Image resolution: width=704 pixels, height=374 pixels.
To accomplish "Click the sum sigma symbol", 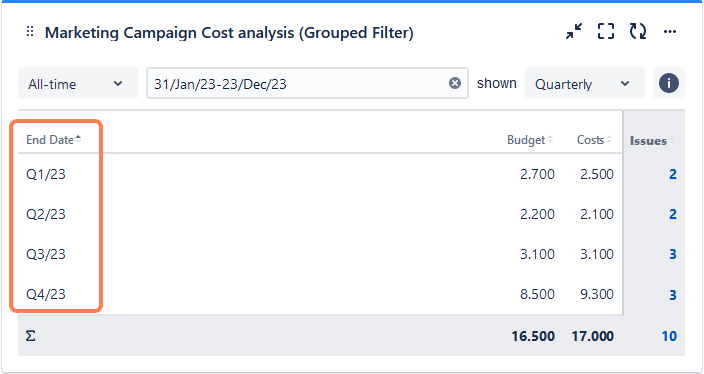I will [x=30, y=336].
